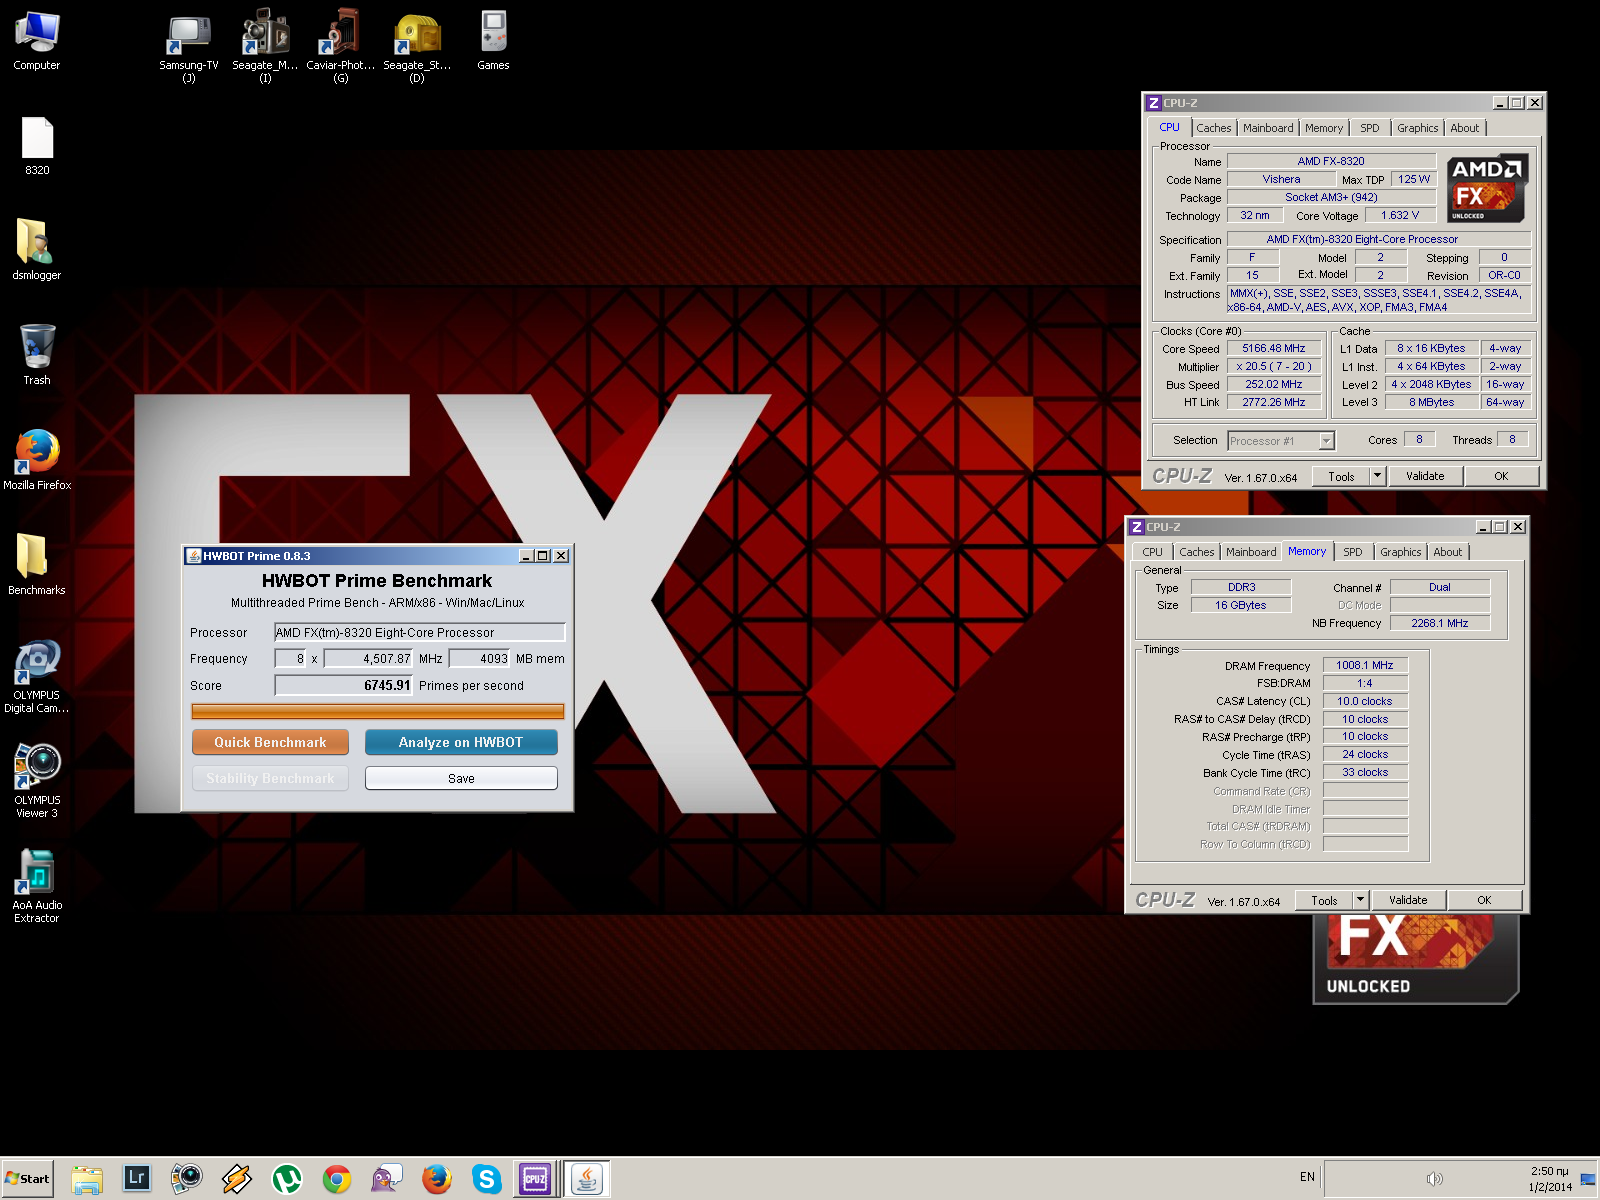
Task: Open SPD tab in lower CPU-Z window
Action: click(1353, 552)
